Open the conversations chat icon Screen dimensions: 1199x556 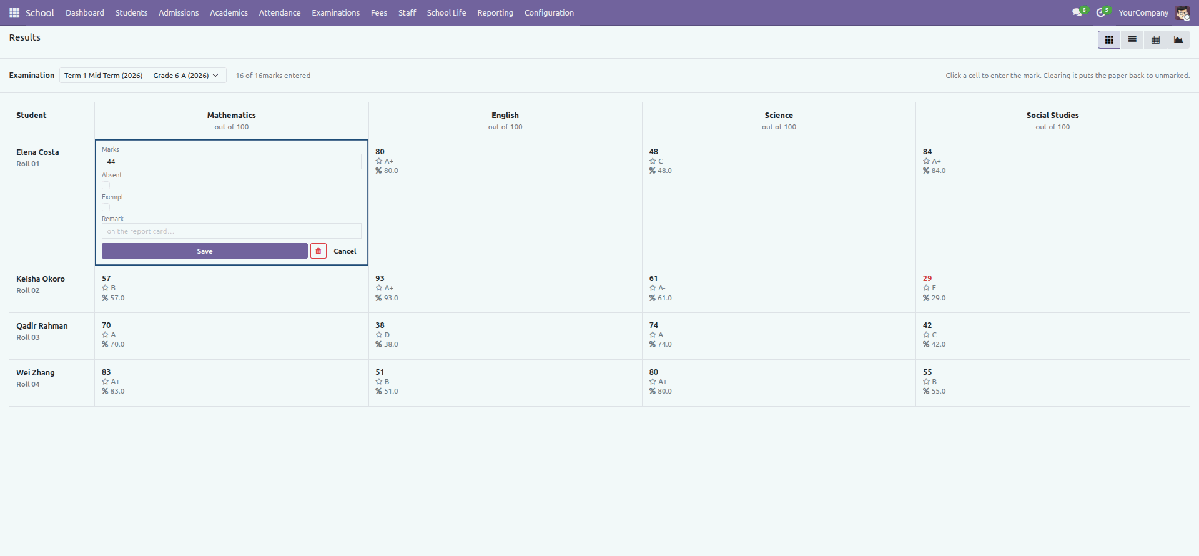tap(1079, 13)
